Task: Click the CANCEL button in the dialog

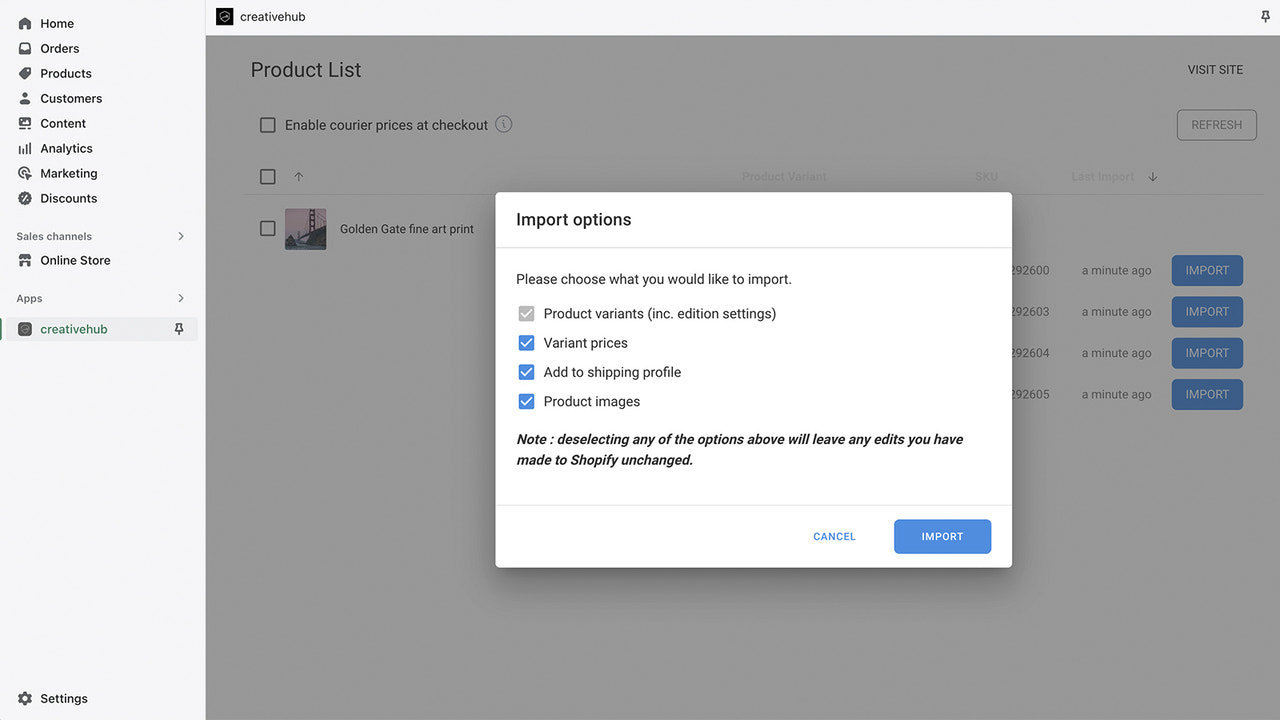Action: point(834,536)
